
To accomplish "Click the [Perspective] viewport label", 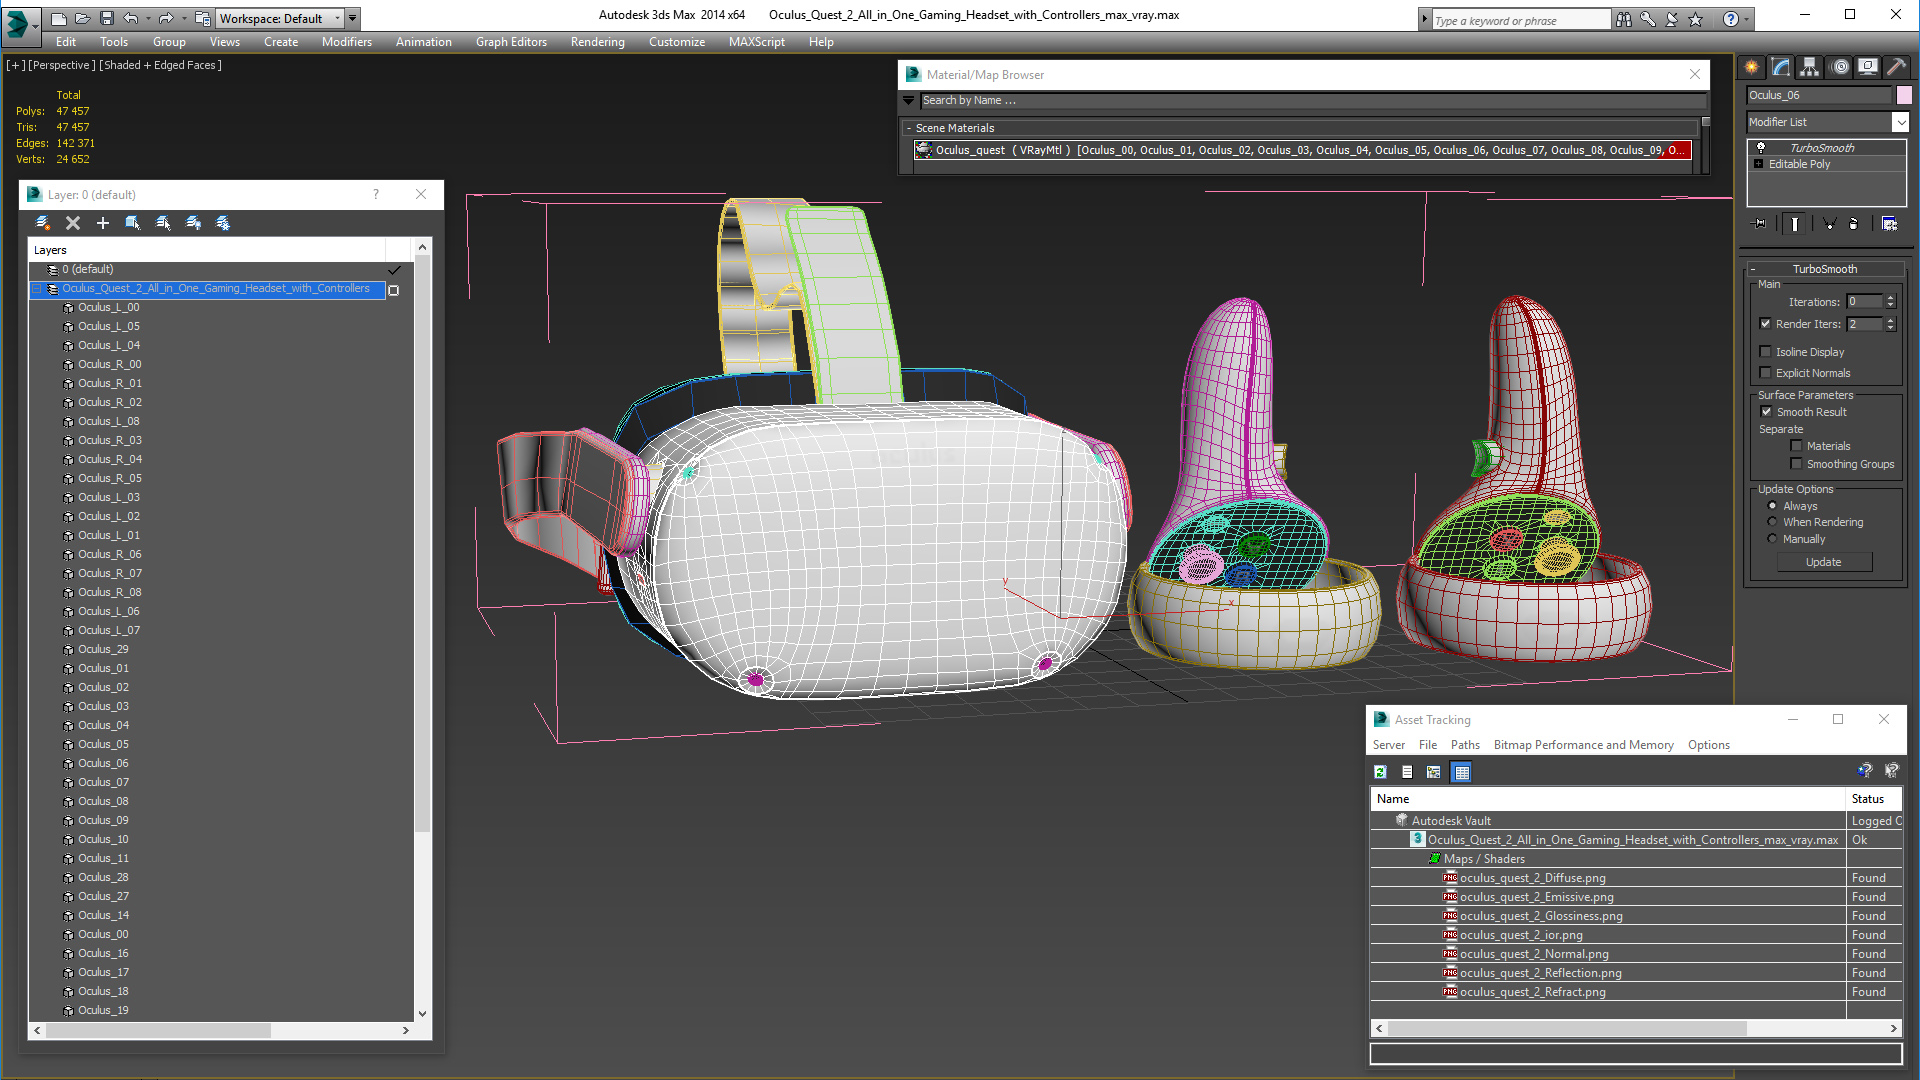I will click(62, 65).
